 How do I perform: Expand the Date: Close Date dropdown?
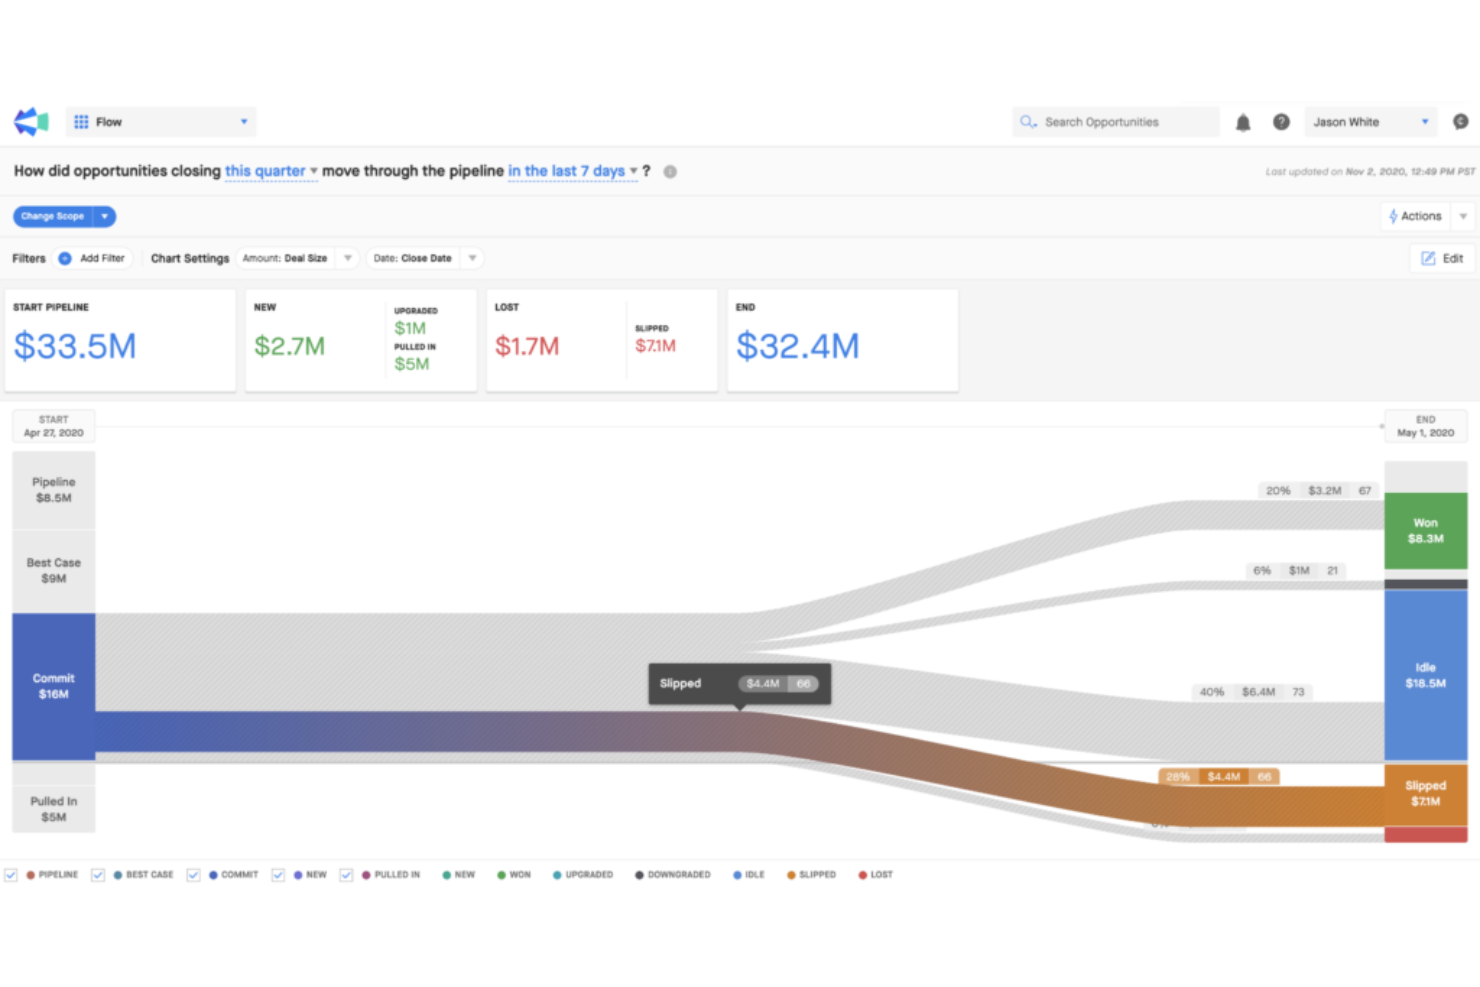[x=472, y=258]
